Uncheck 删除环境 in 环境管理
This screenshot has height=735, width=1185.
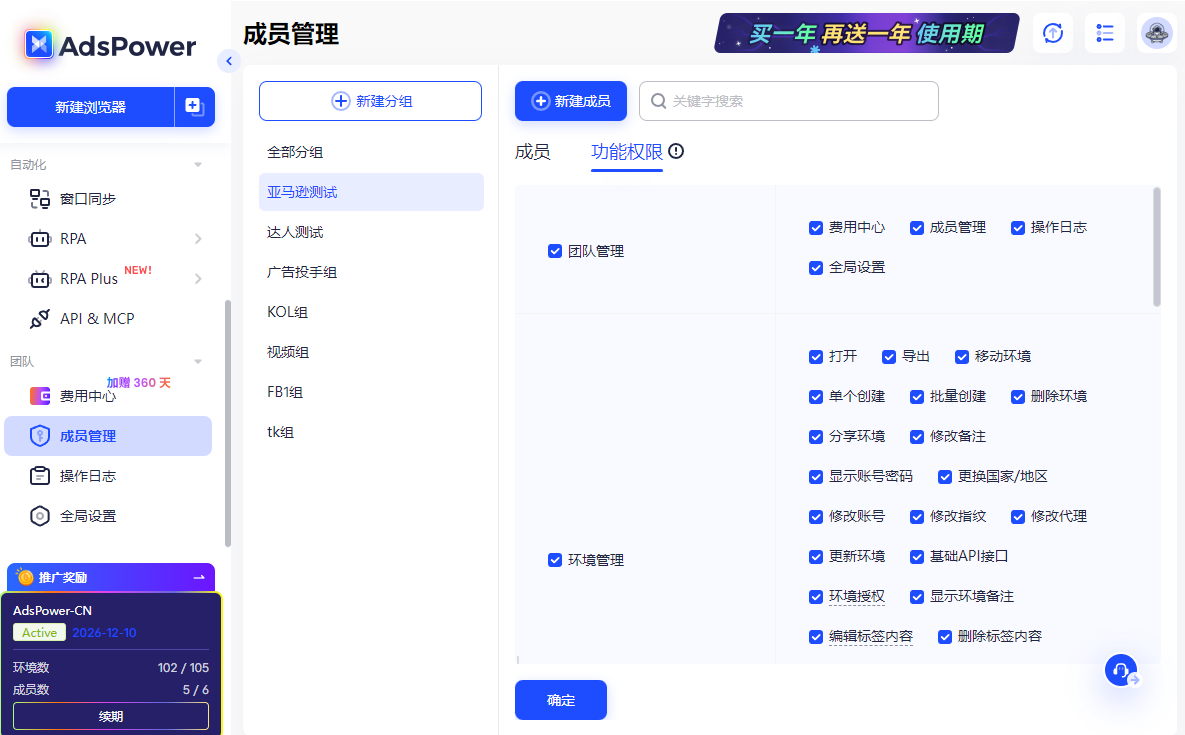[1017, 396]
